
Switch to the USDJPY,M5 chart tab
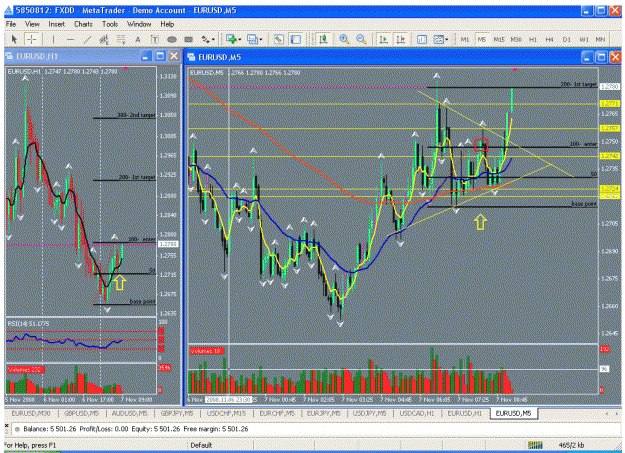369,414
